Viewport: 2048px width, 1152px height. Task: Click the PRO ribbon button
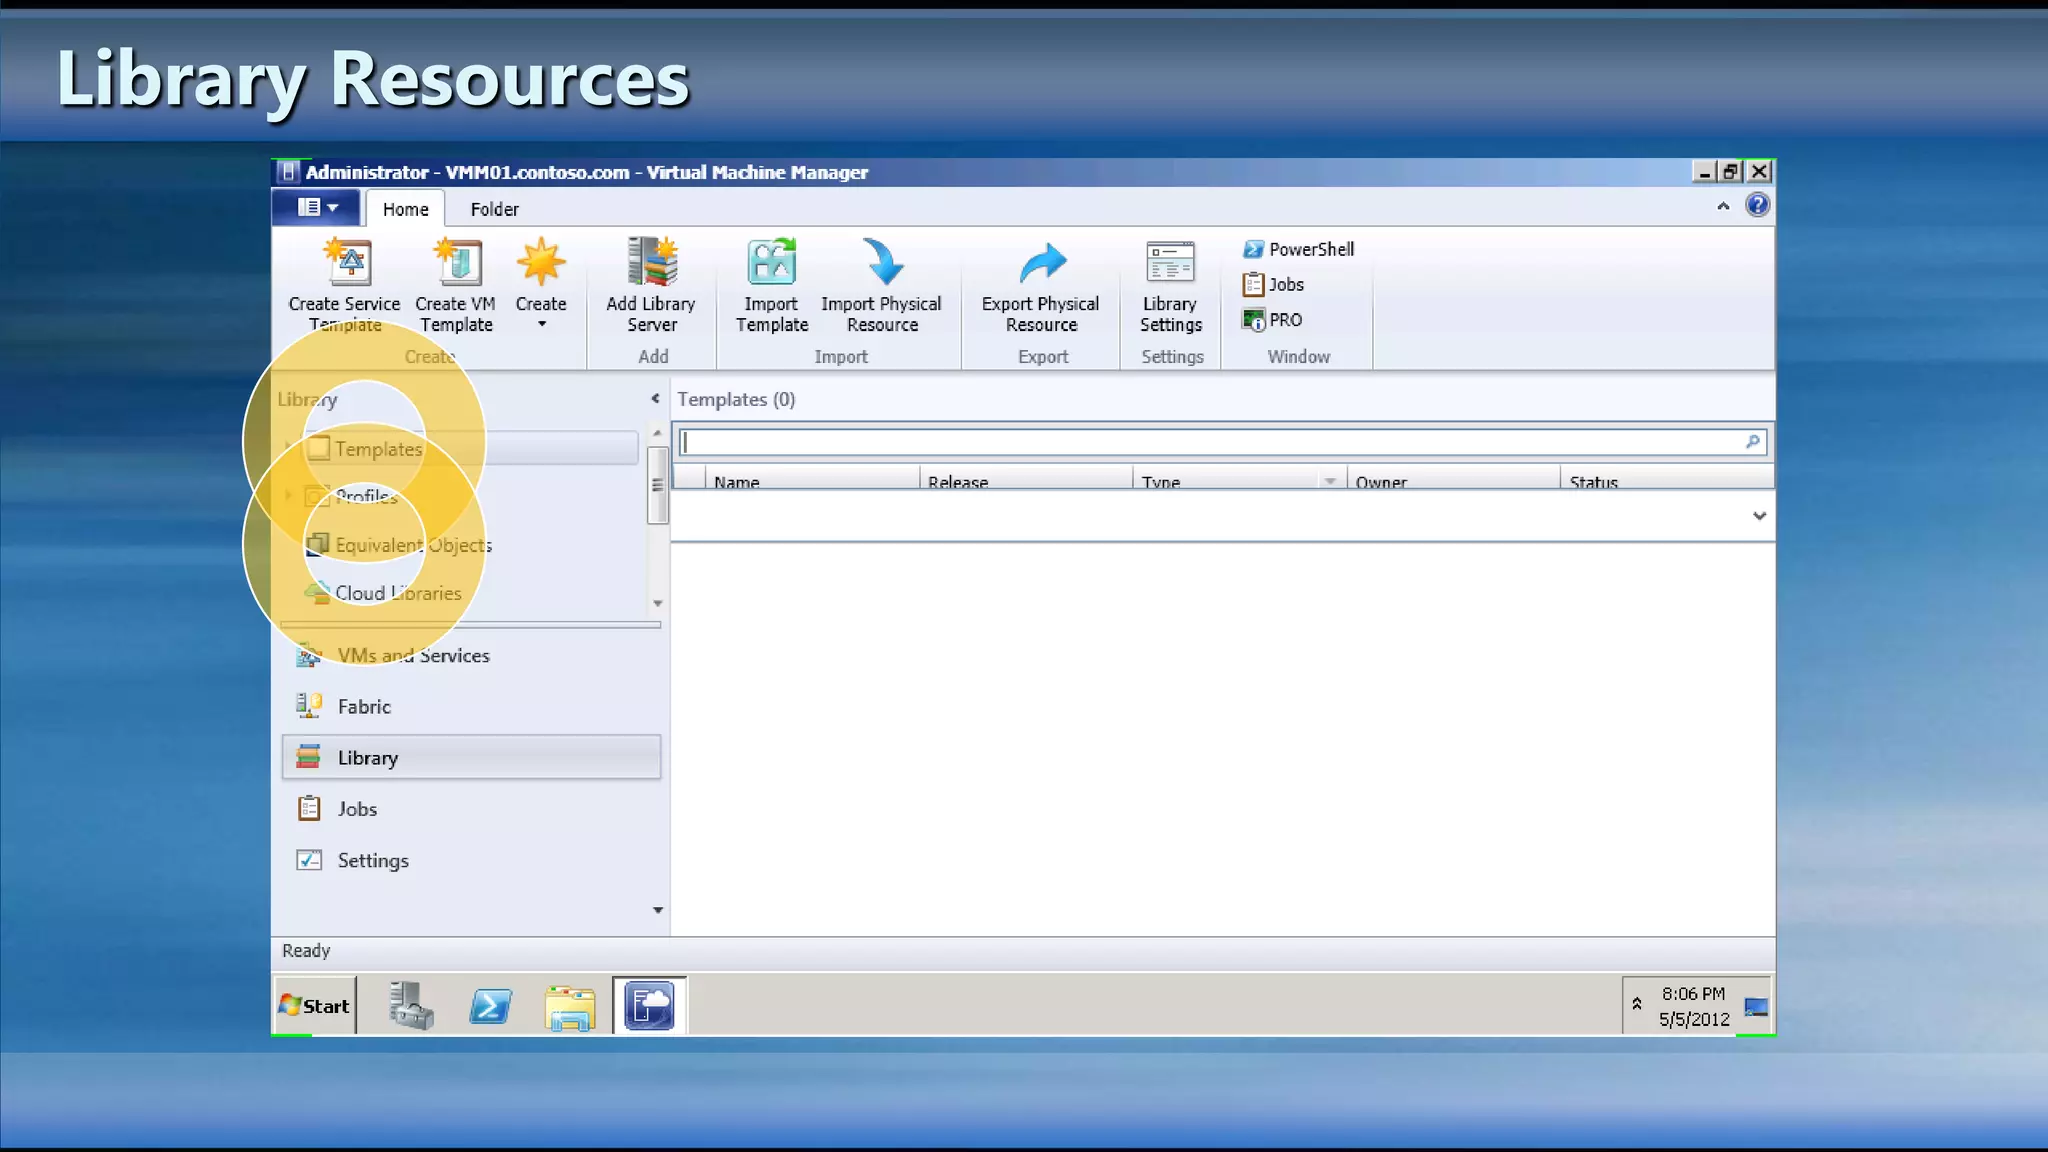[1272, 320]
